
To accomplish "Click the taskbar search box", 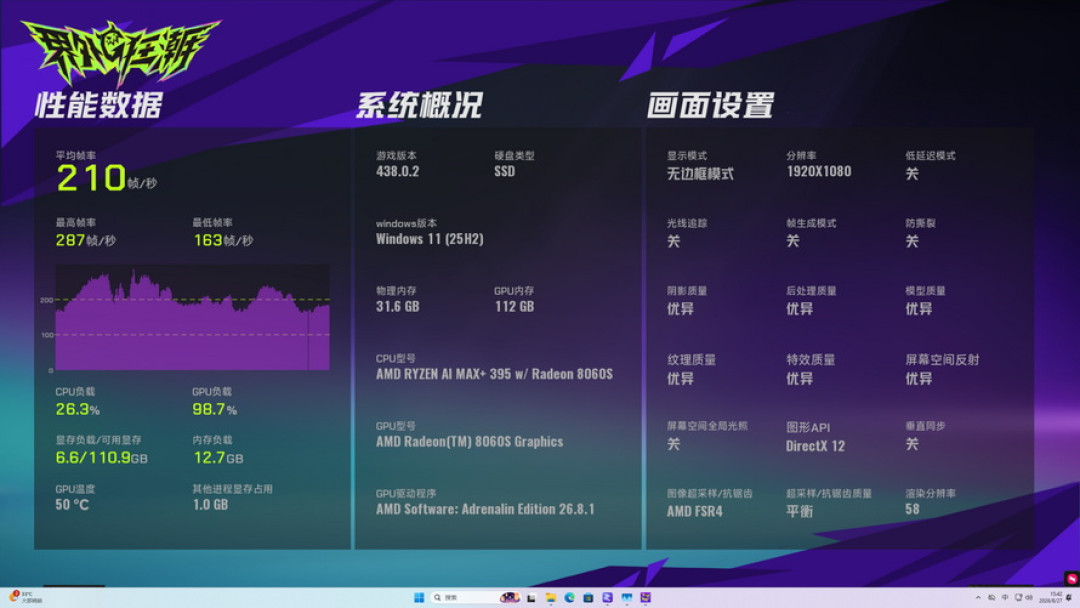I will point(475,597).
